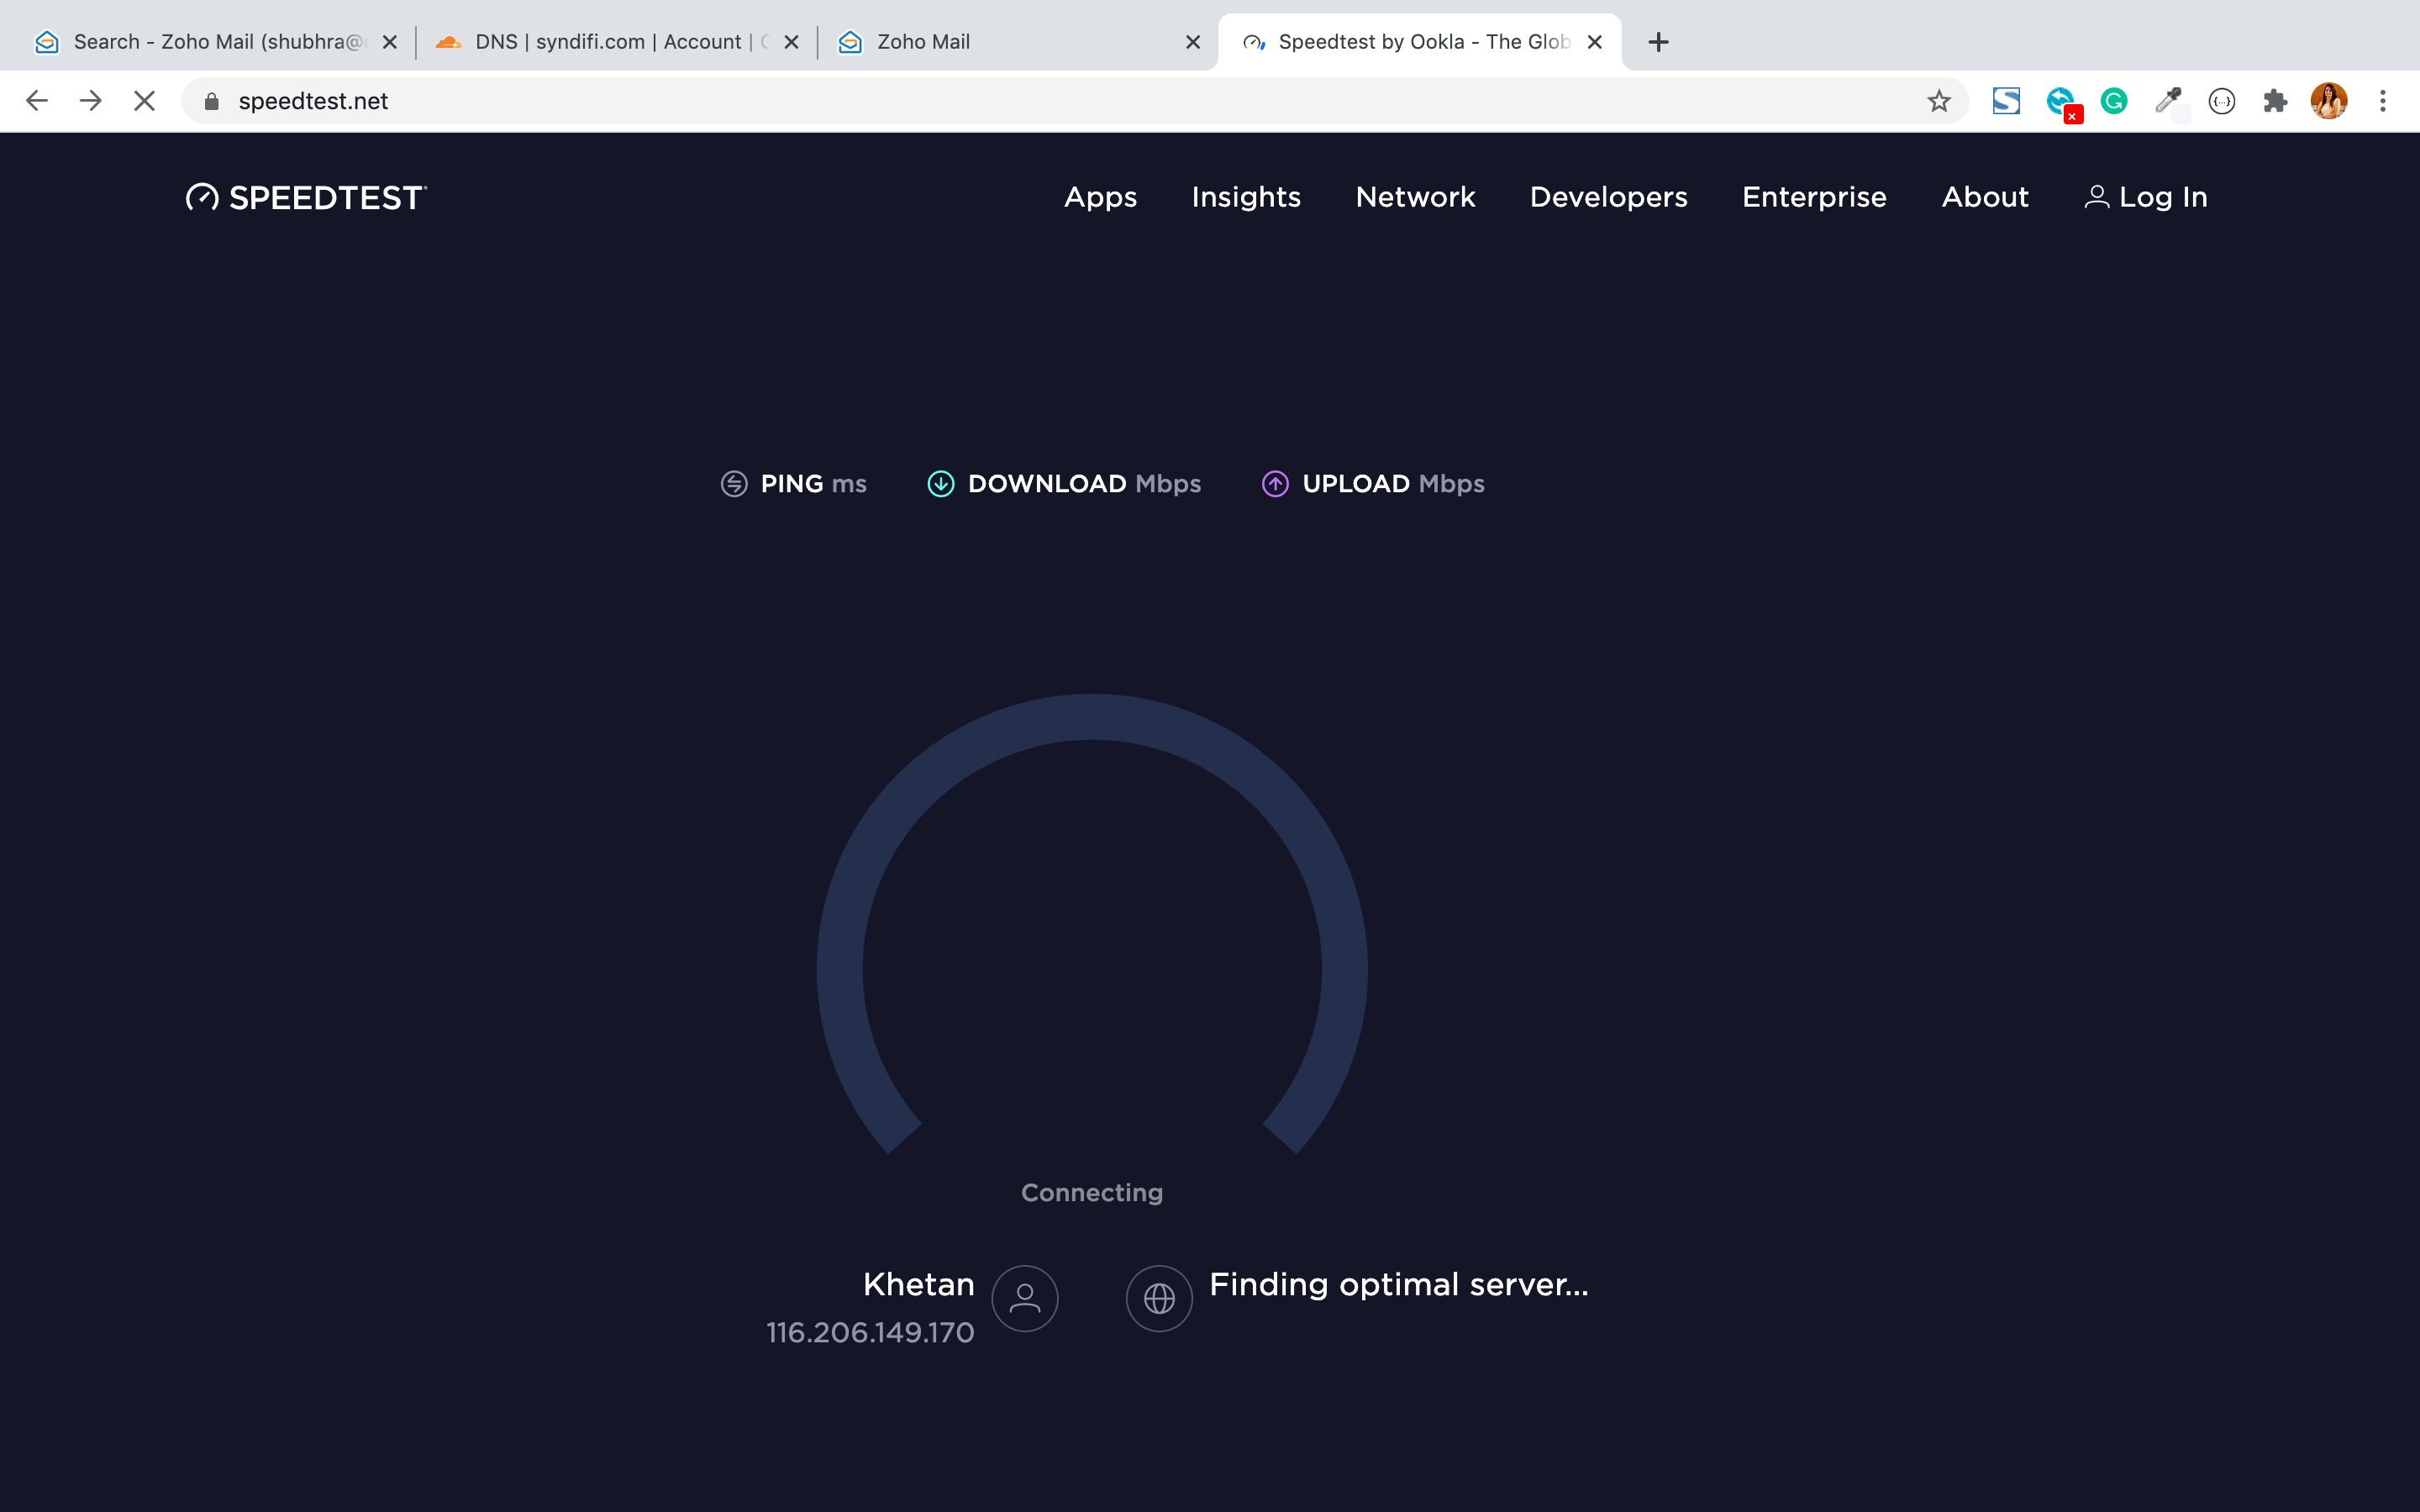View site info lock icon
This screenshot has width=2420, height=1512.
[211, 101]
